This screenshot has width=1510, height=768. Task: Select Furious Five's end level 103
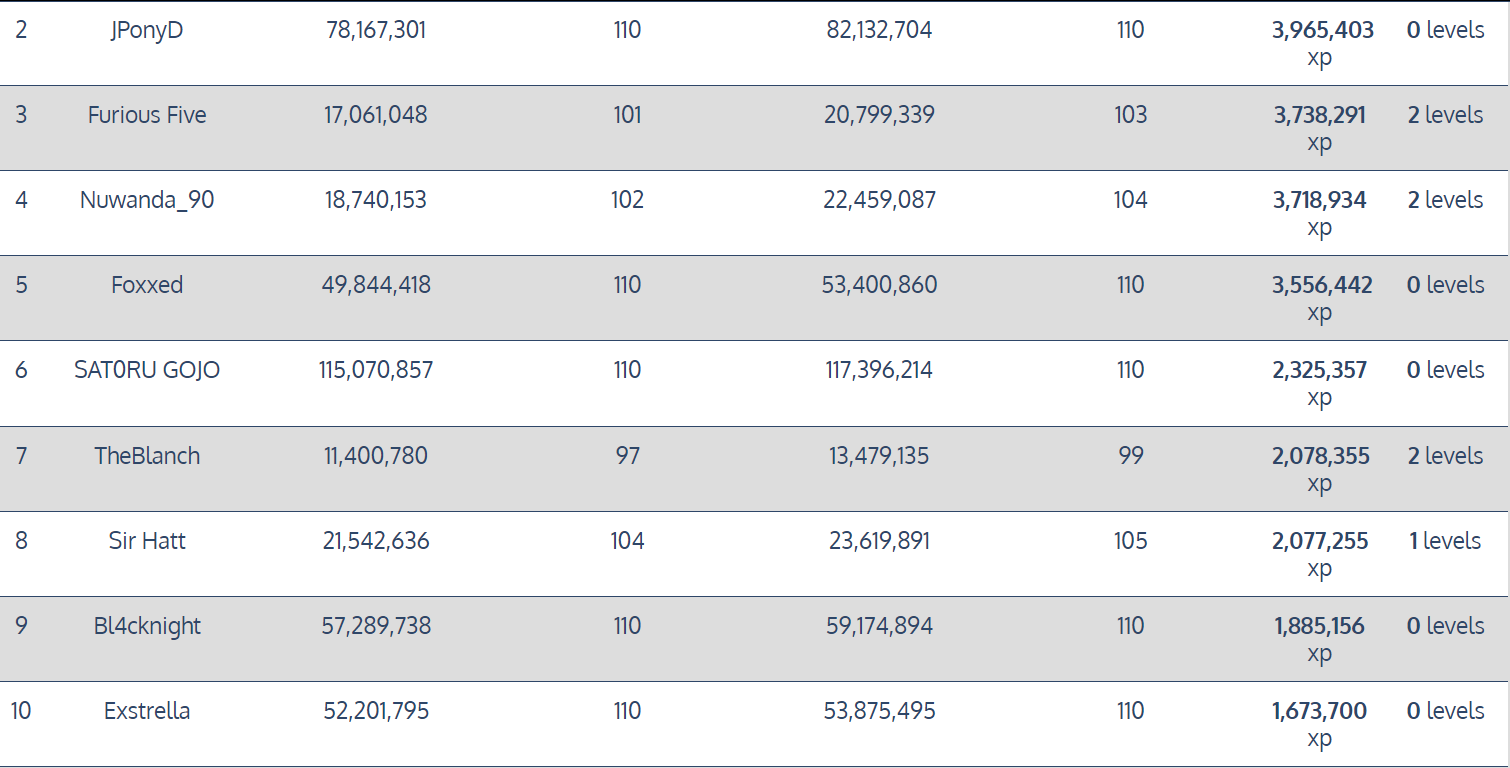tap(1130, 115)
